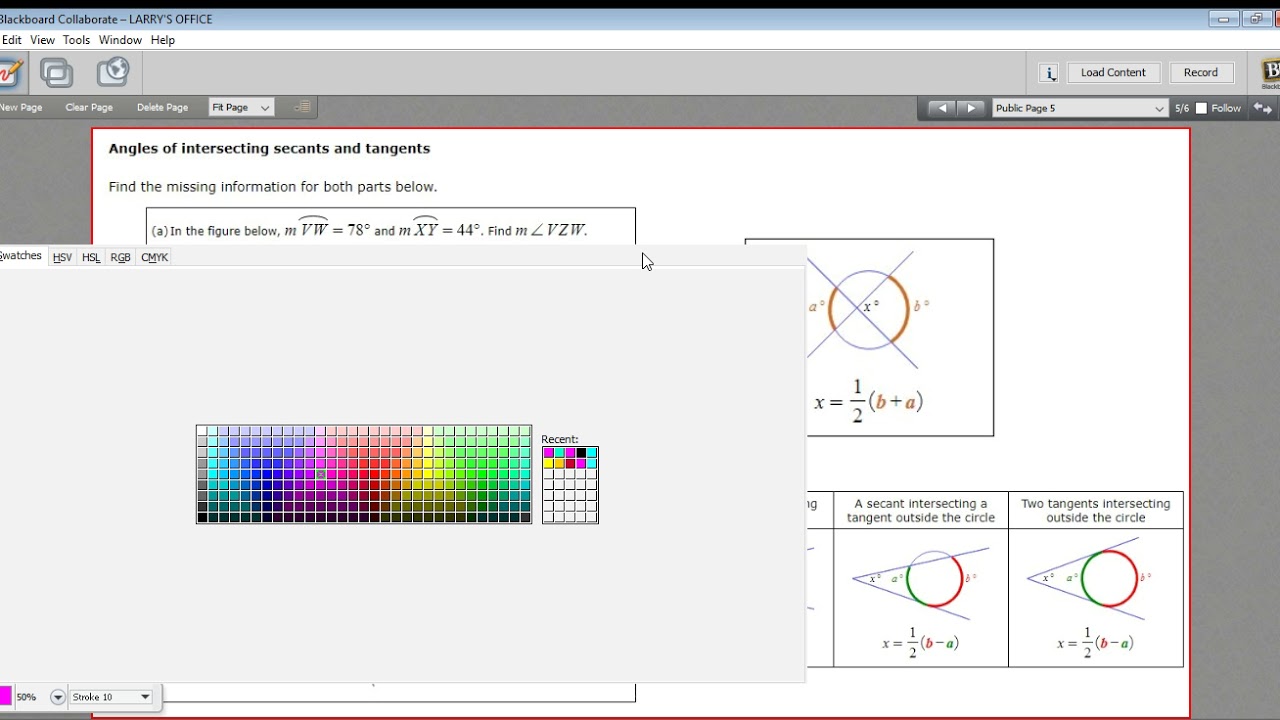Click the Delete Page button
1280x720 pixels.
(x=162, y=107)
